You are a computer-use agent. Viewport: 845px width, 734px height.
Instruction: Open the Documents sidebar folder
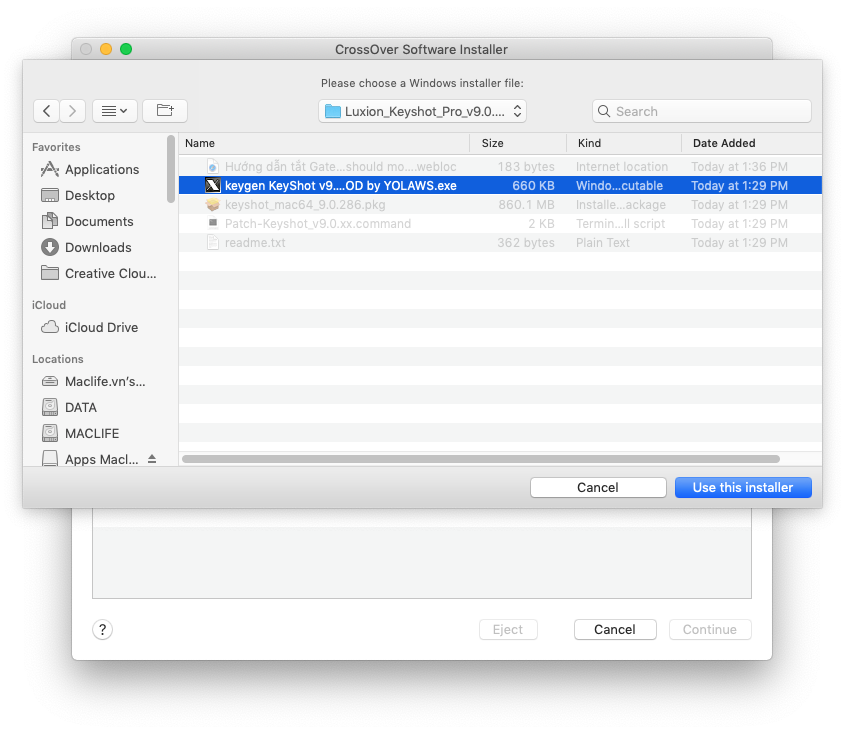[x=98, y=221]
